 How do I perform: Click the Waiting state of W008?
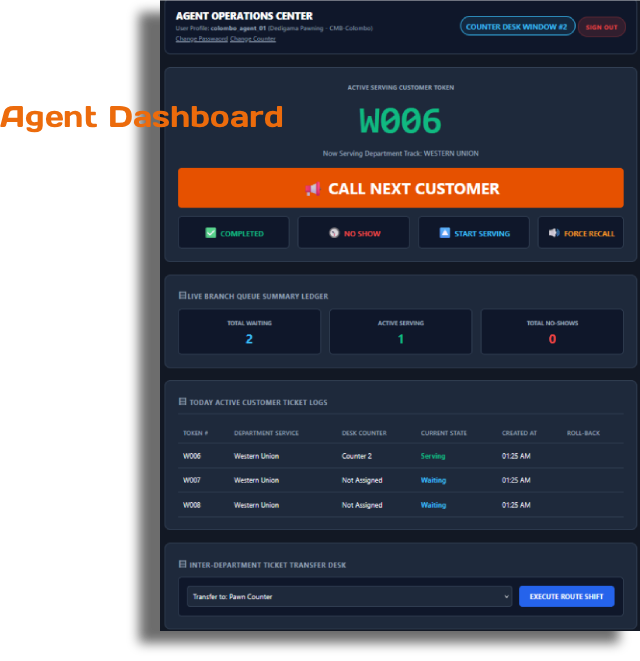click(433, 505)
